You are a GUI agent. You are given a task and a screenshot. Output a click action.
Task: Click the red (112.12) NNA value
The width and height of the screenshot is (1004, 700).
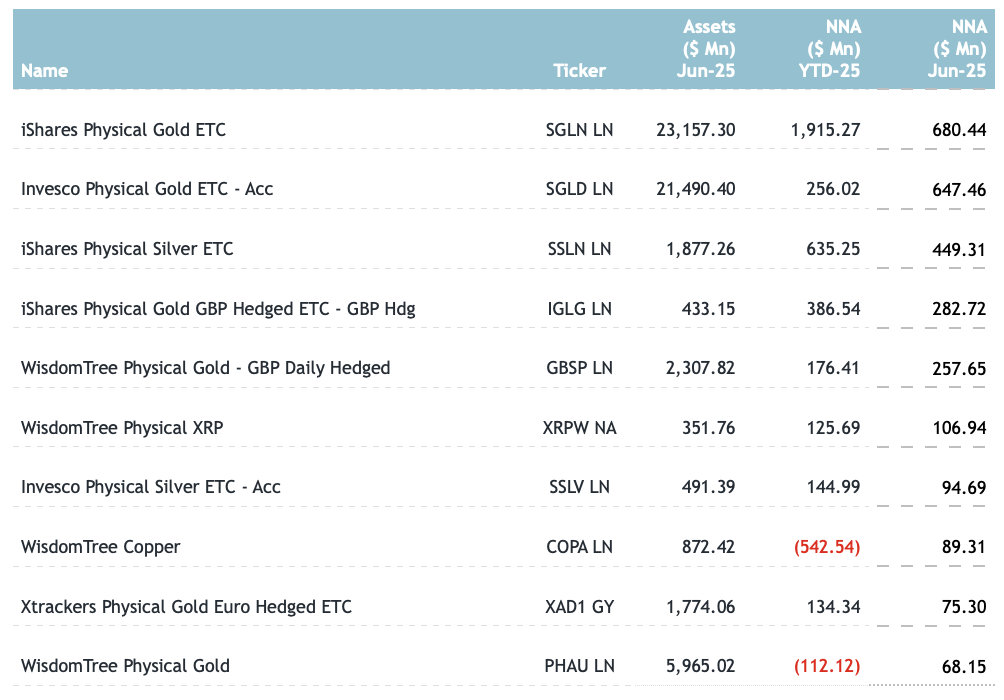pos(827,666)
